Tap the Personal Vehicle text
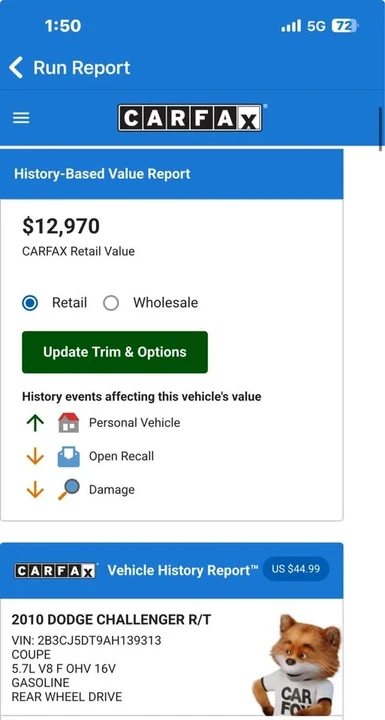The image size is (385, 720). (135, 423)
